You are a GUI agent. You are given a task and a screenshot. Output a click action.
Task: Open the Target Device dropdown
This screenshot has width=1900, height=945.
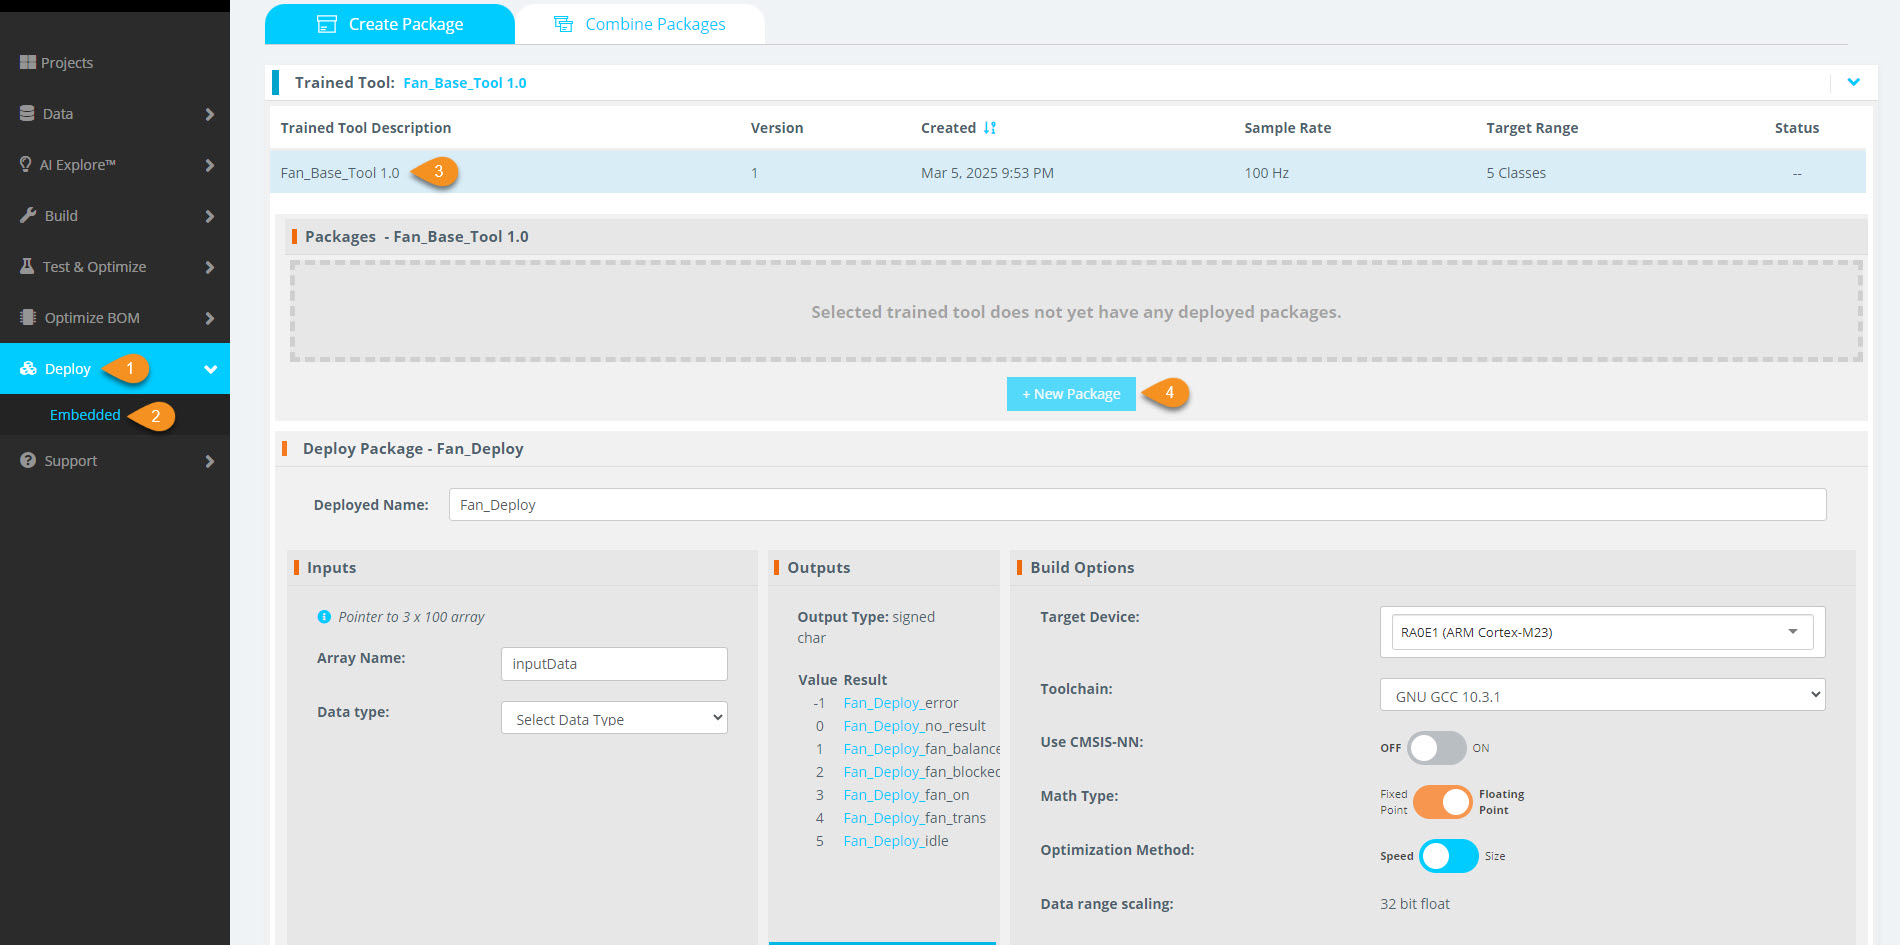click(1602, 632)
